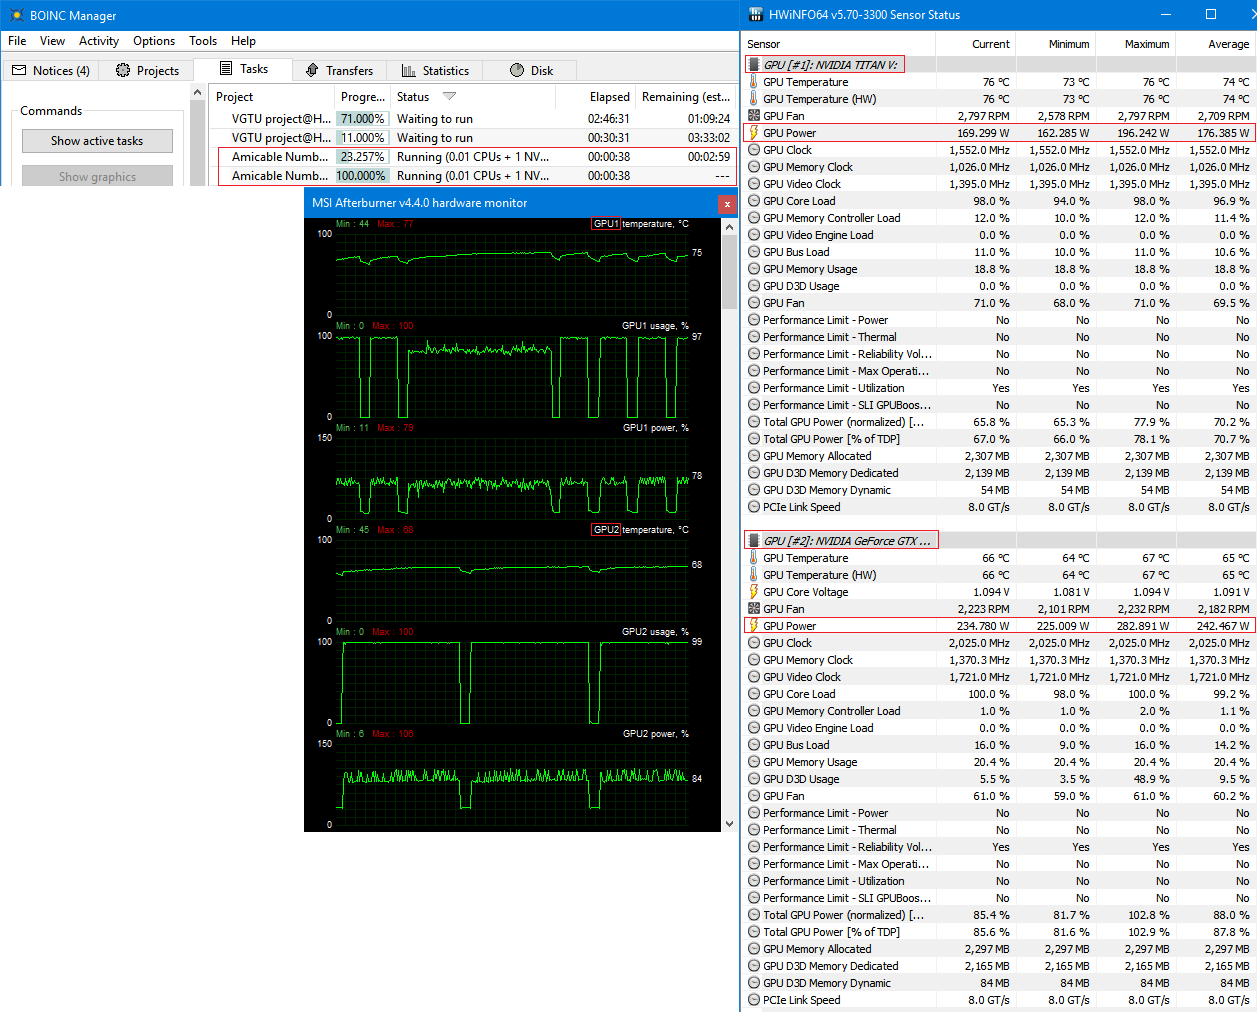The image size is (1257, 1012).
Task: Select Total GPU Power [% of TDP] 67.0 % row
Action: pyautogui.click(x=999, y=439)
